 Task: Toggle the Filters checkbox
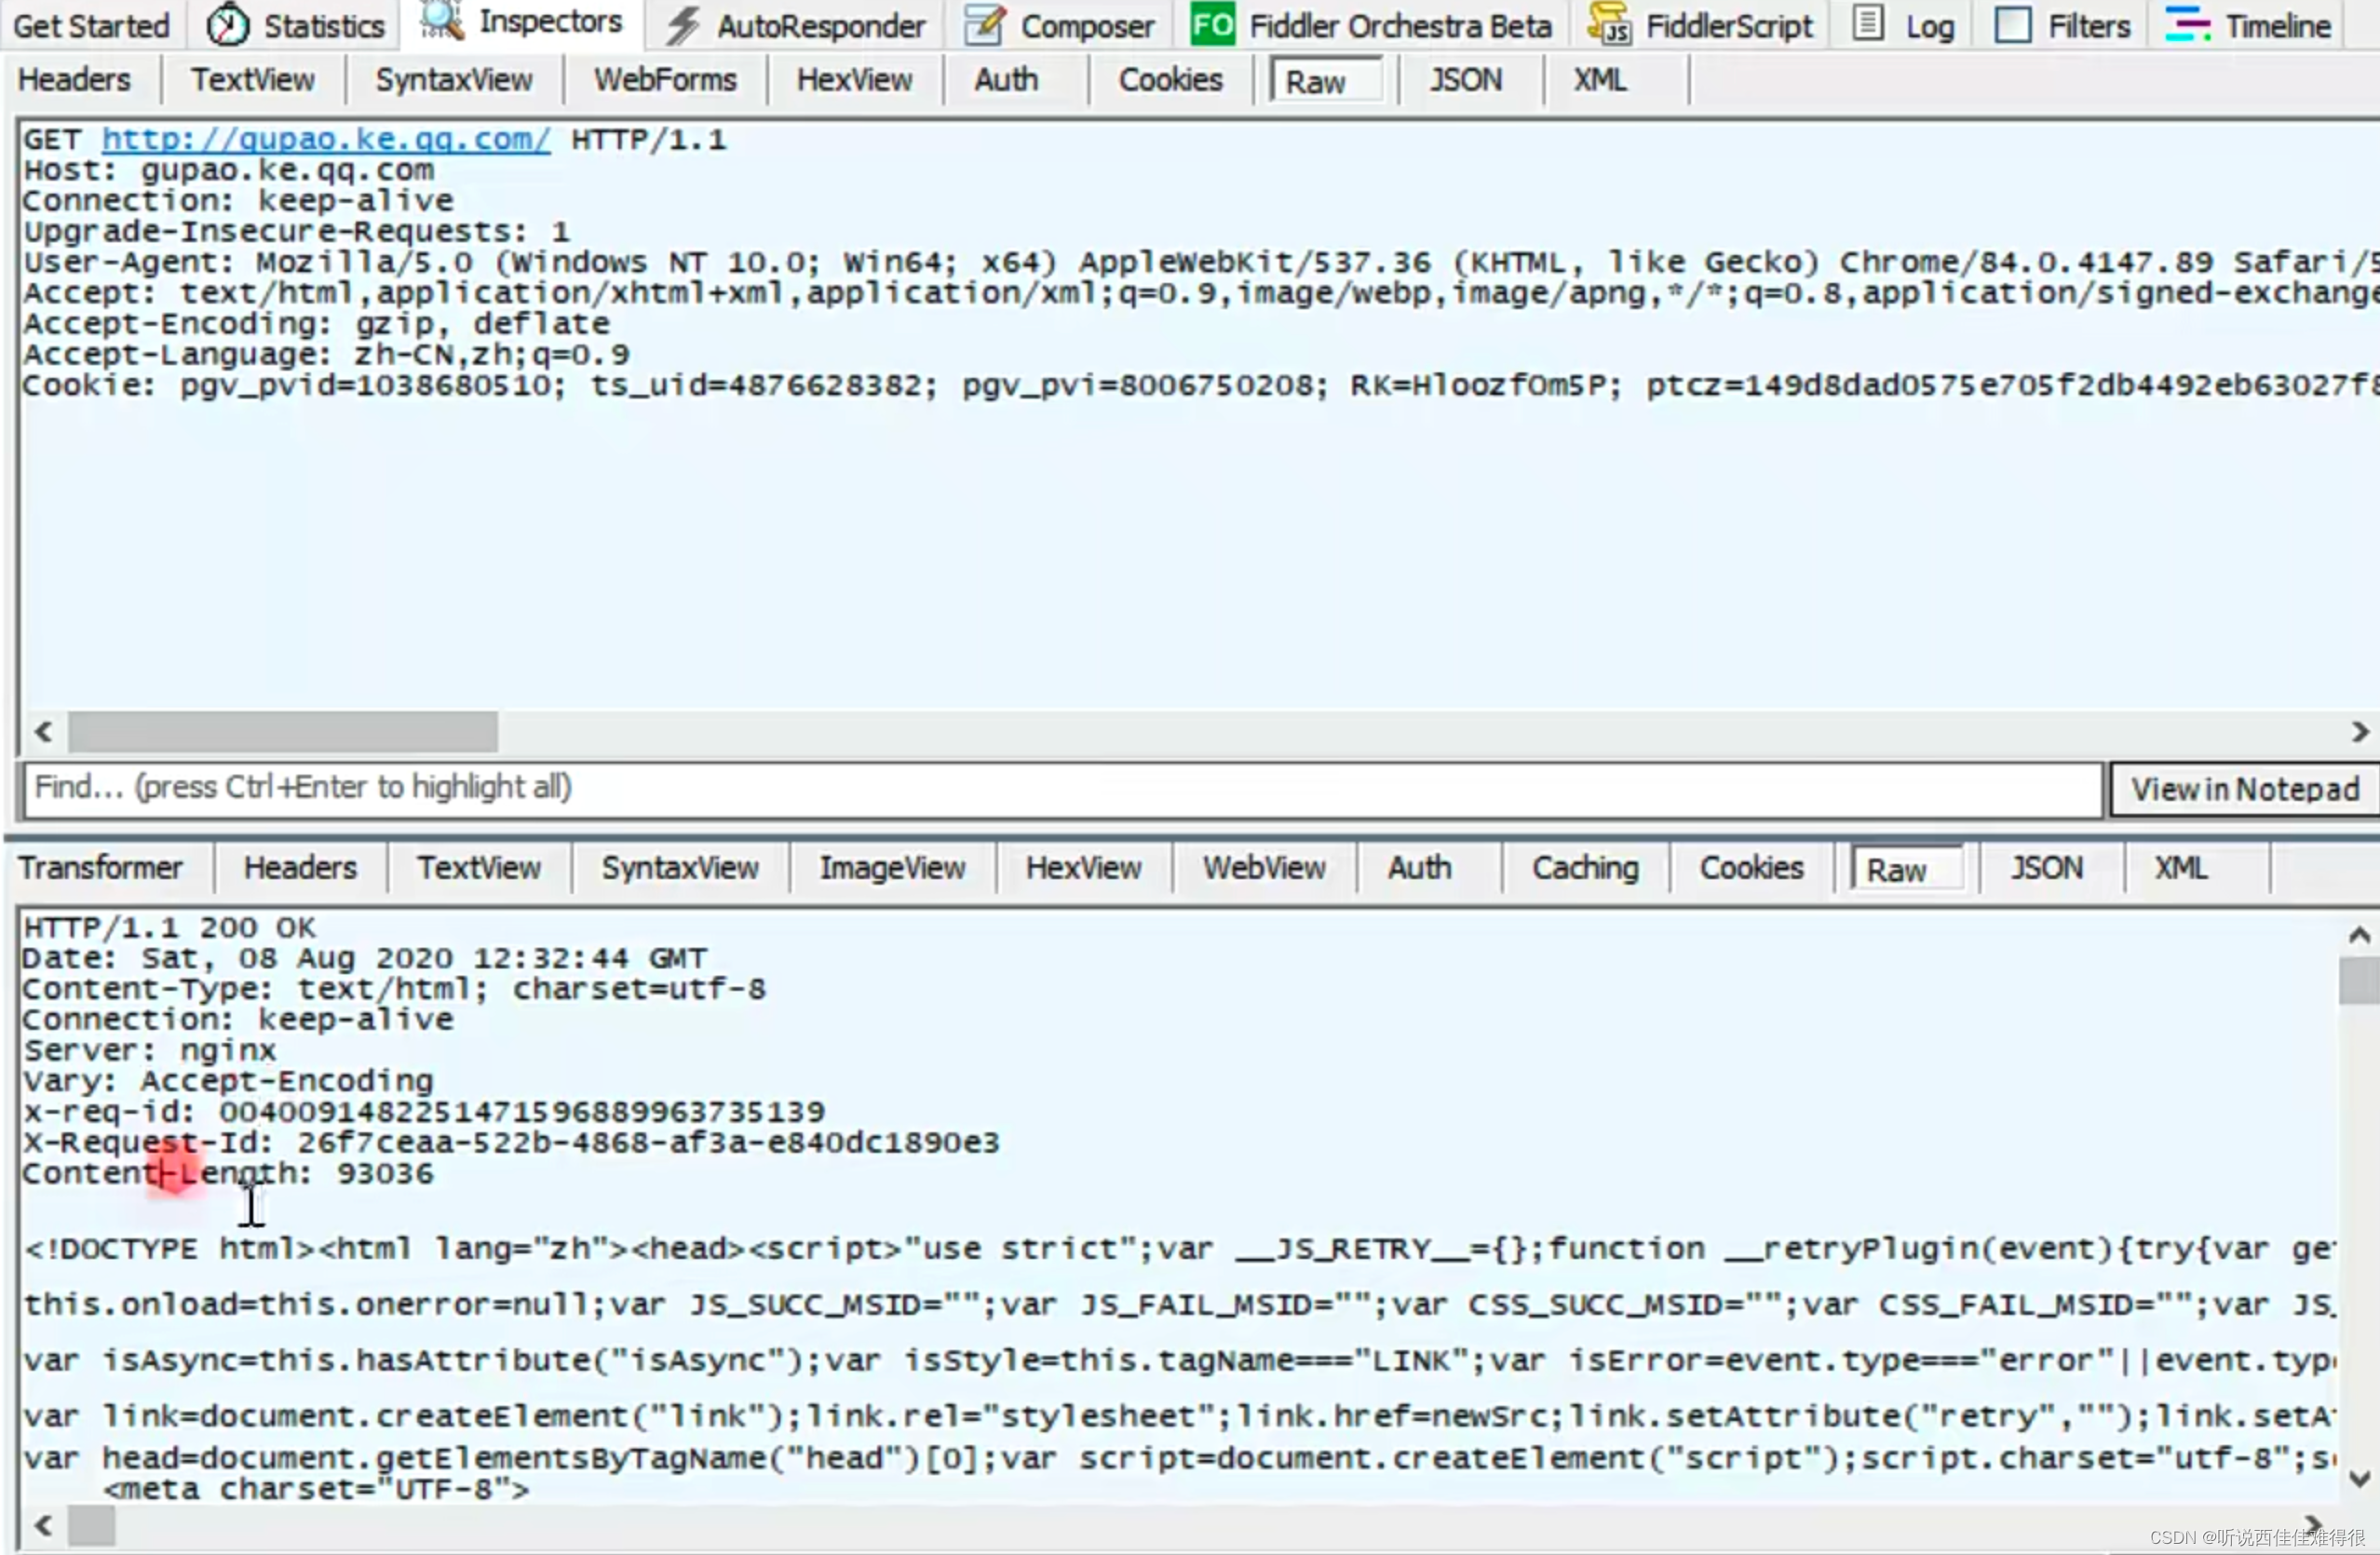pos(2012,25)
